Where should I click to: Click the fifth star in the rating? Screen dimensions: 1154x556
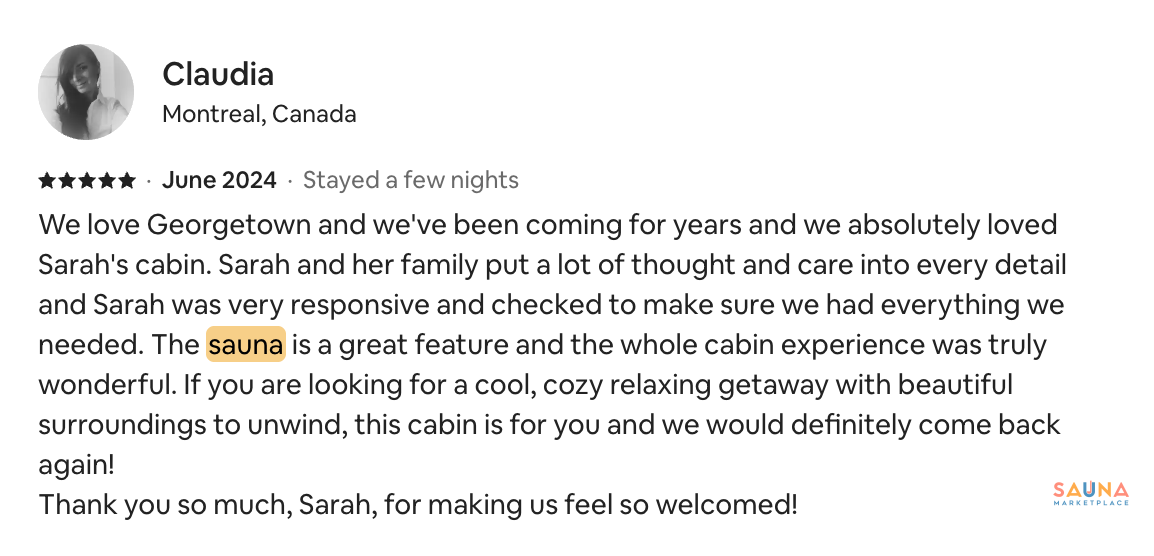pos(127,180)
